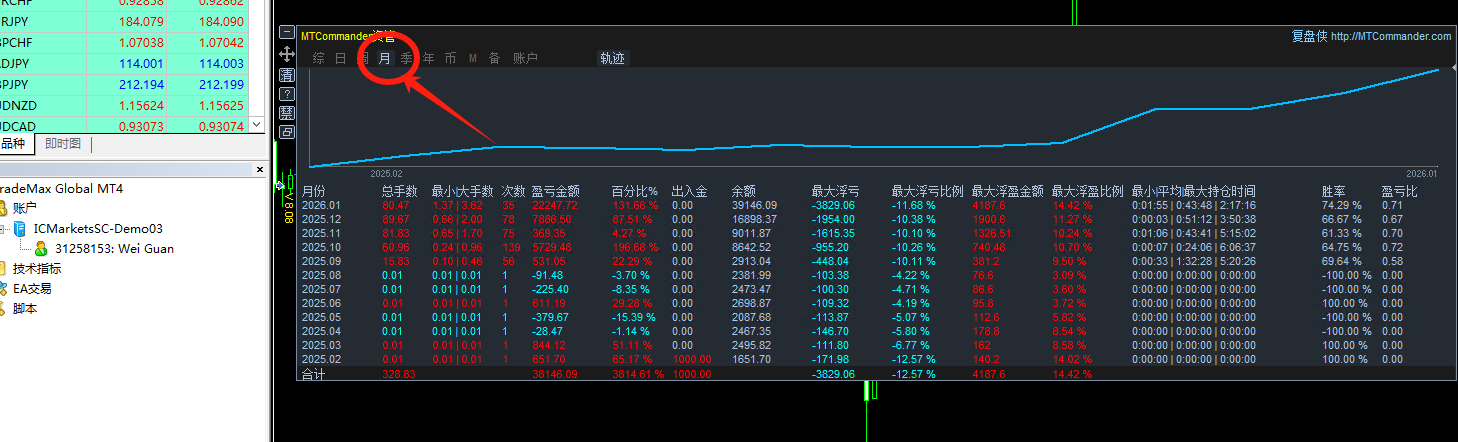This screenshot has width=1458, height=442.
Task: Click the total percentage 3814.61 %
Action: click(x=640, y=373)
